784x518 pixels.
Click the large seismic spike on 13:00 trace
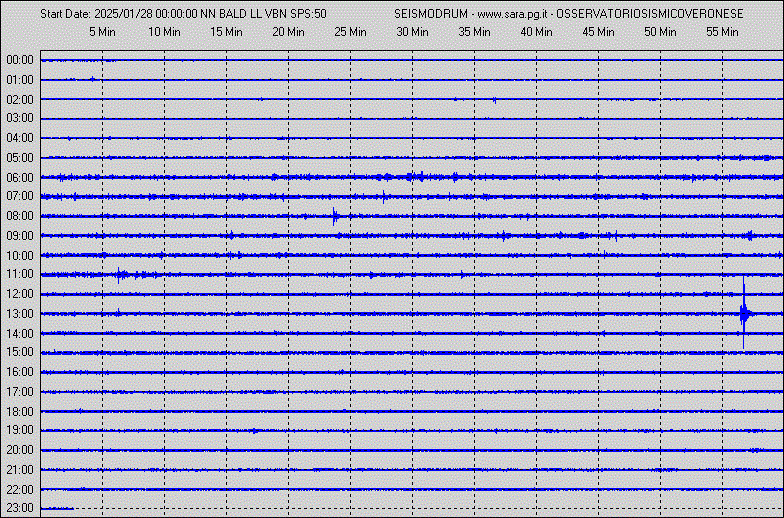coord(744,314)
